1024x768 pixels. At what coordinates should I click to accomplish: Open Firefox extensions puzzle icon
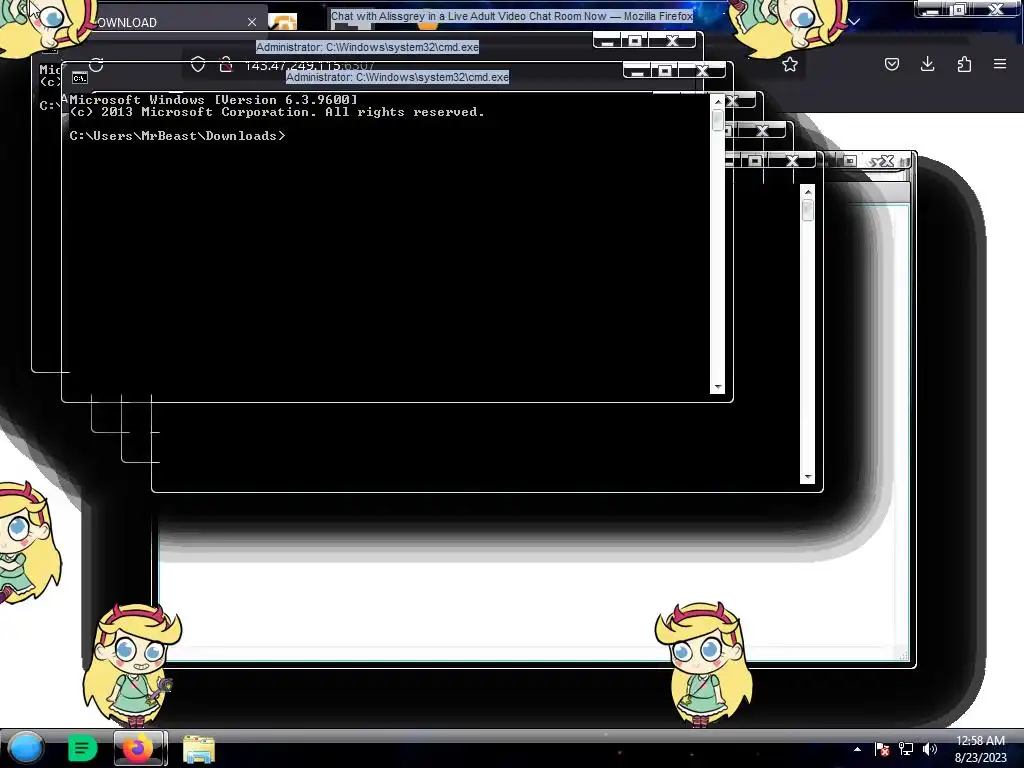point(964,64)
